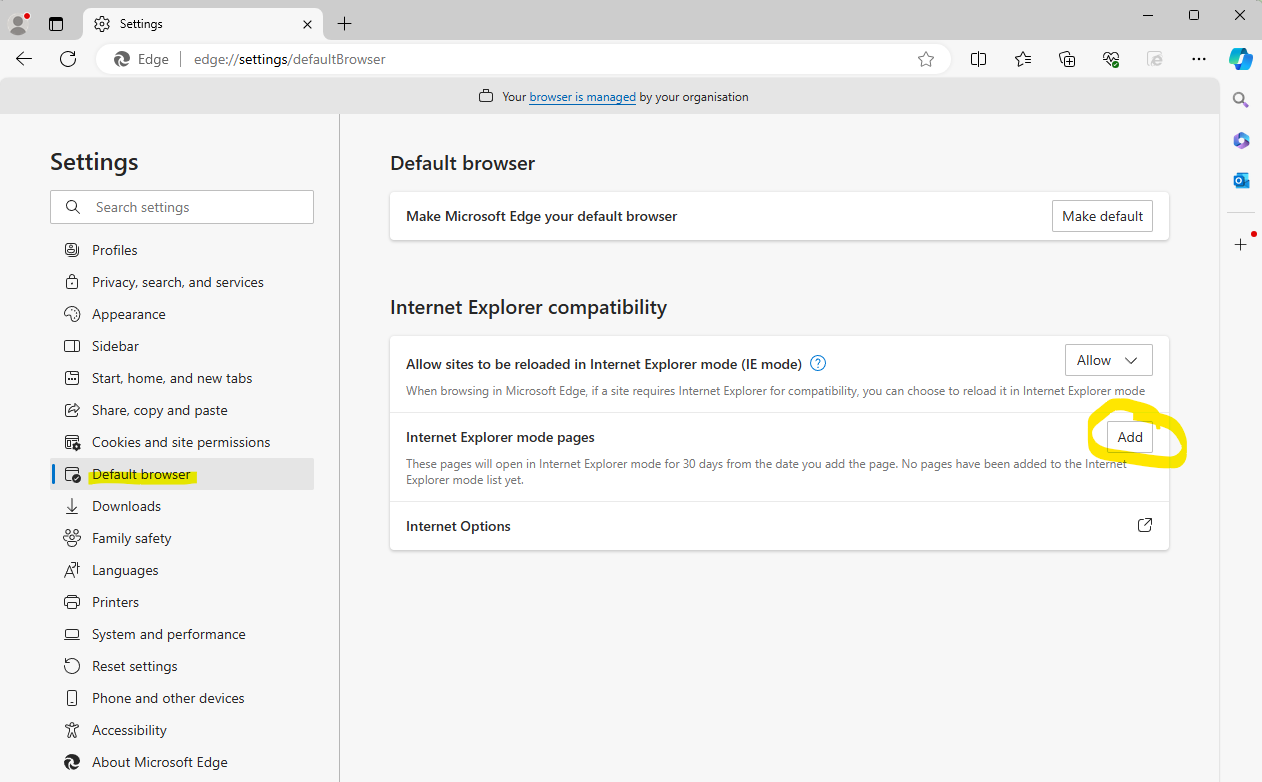Open the Collections toolbar icon
1262x782 pixels.
(1067, 59)
